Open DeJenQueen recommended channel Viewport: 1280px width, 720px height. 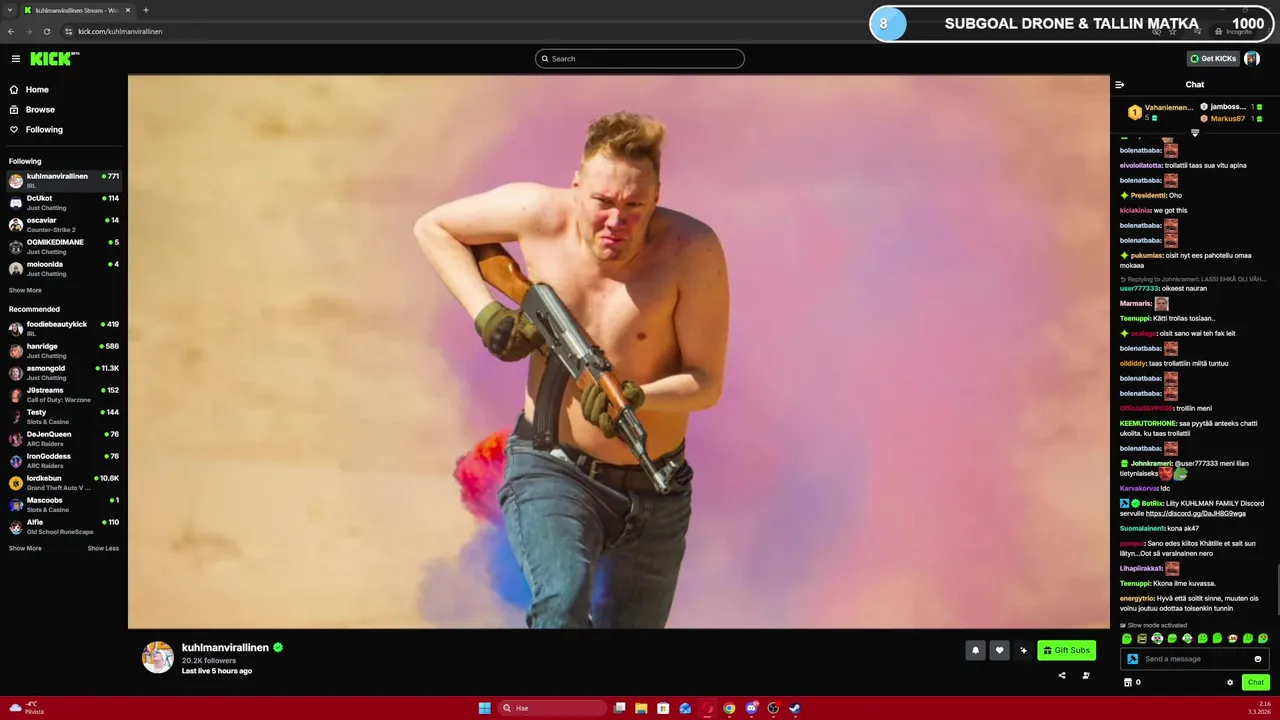[x=64, y=438]
